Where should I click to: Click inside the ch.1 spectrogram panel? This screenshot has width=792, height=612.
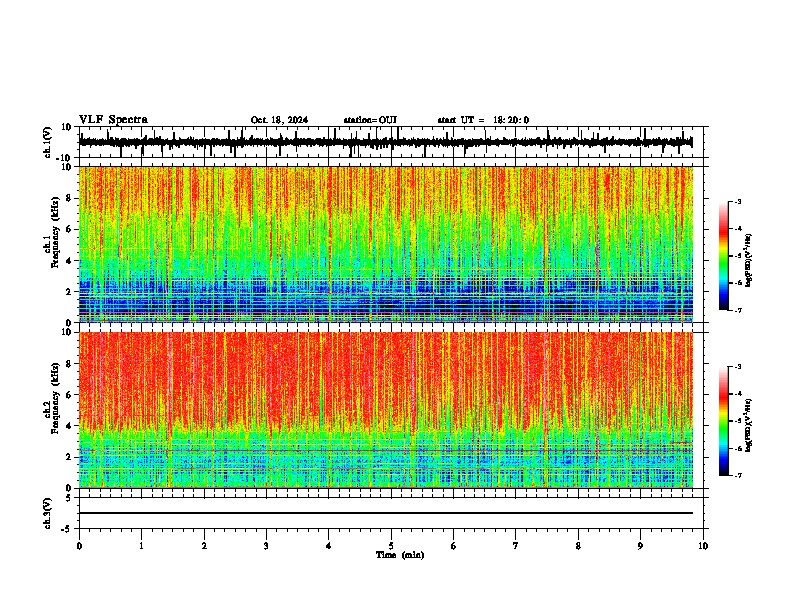tap(385, 244)
